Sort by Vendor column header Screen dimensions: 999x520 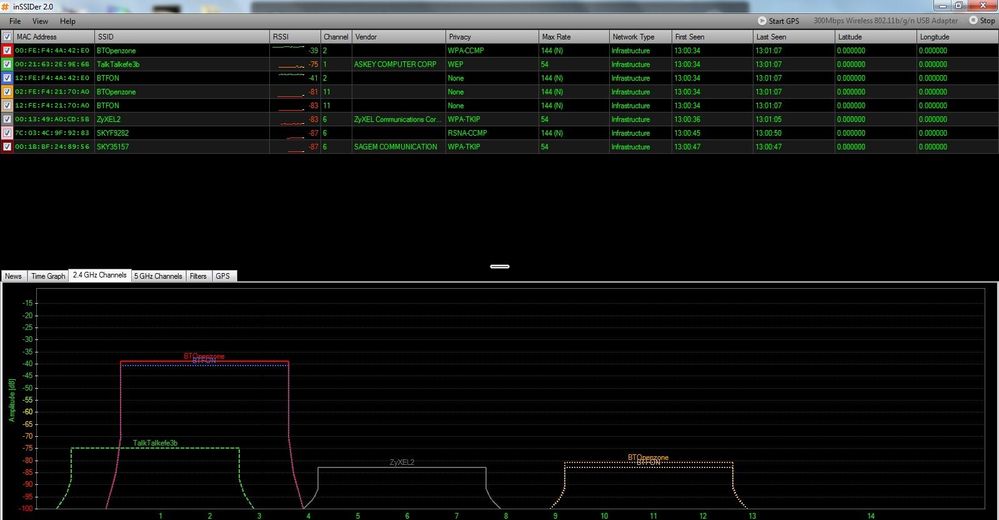point(398,37)
